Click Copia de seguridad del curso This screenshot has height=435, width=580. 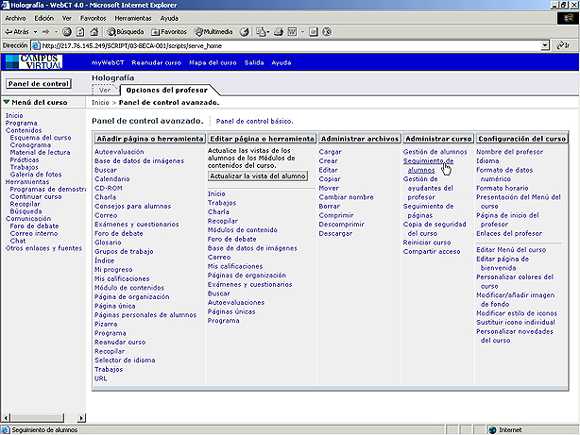(x=435, y=229)
